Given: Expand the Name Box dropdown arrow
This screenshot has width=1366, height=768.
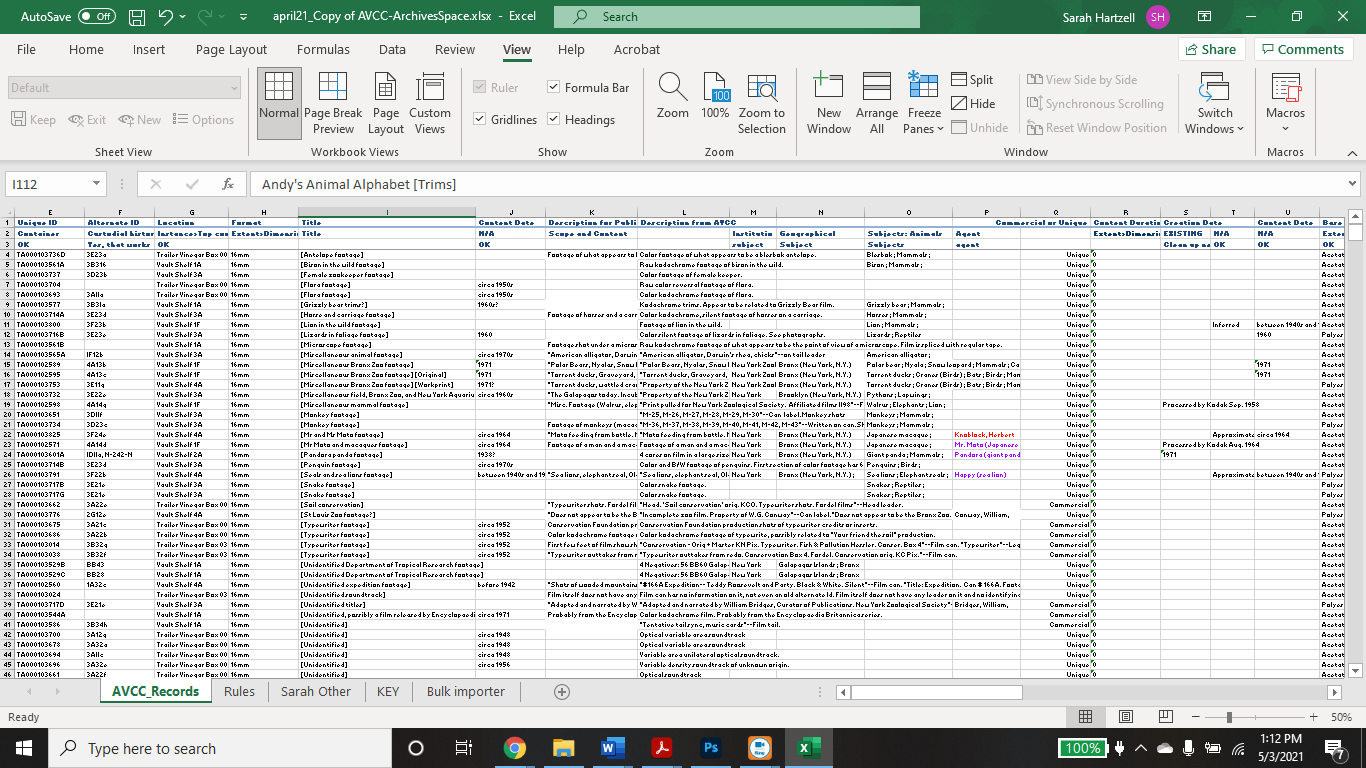Looking at the screenshot, I should pyautogui.click(x=96, y=184).
